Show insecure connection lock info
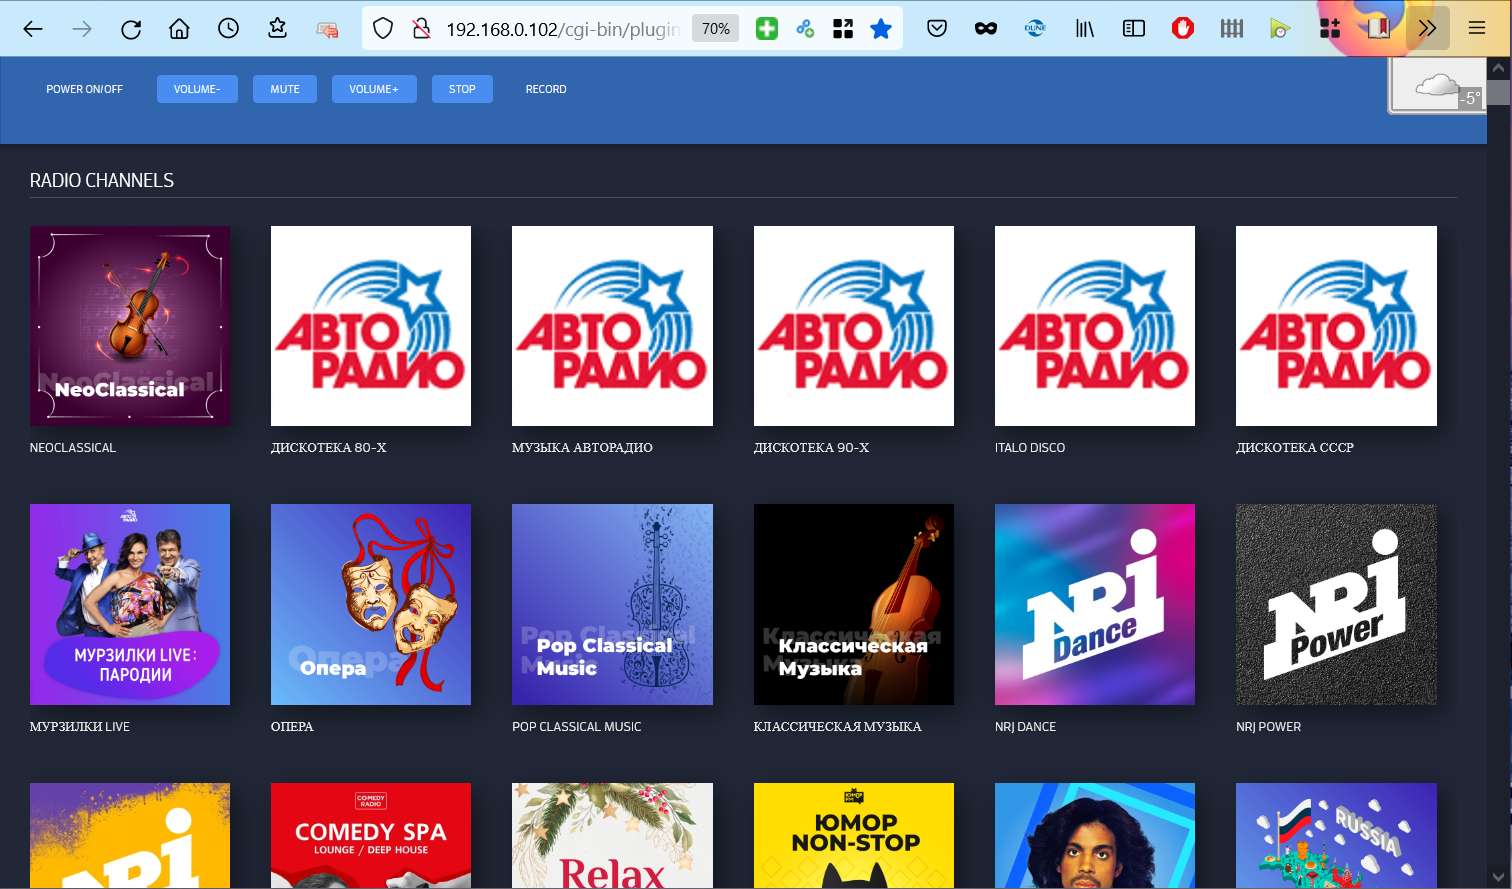The height and width of the screenshot is (889, 1512). pos(421,29)
